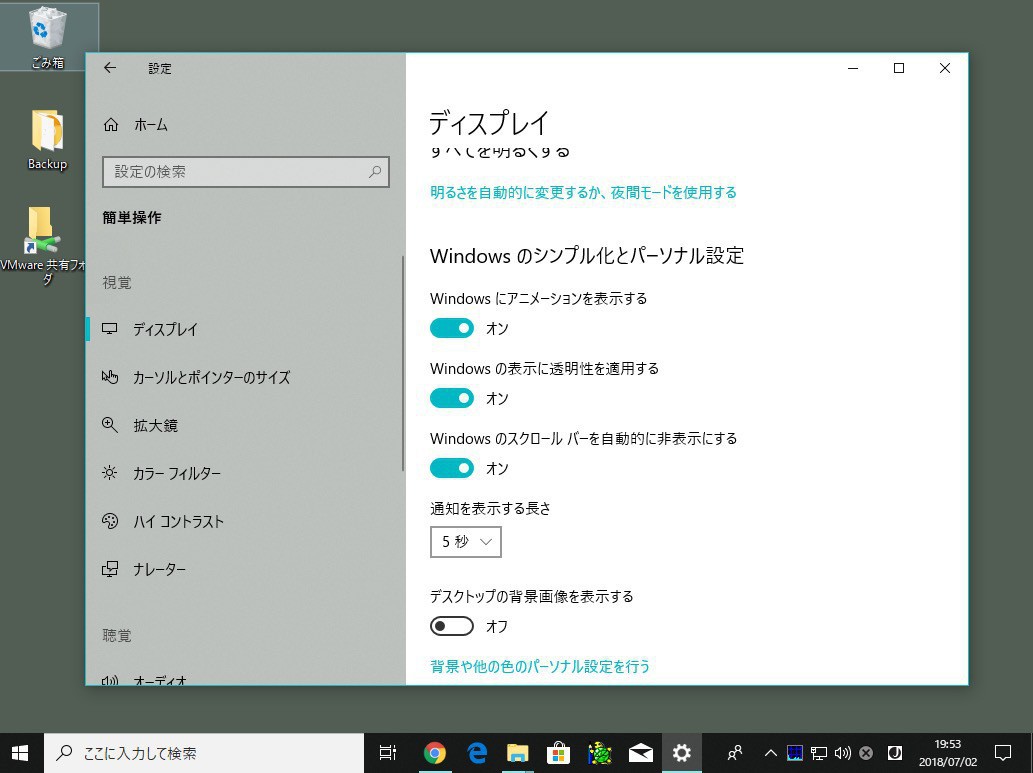The image size is (1033, 773).
Task: Toggle automatic scroll bar hiding off
Action: tap(452, 468)
